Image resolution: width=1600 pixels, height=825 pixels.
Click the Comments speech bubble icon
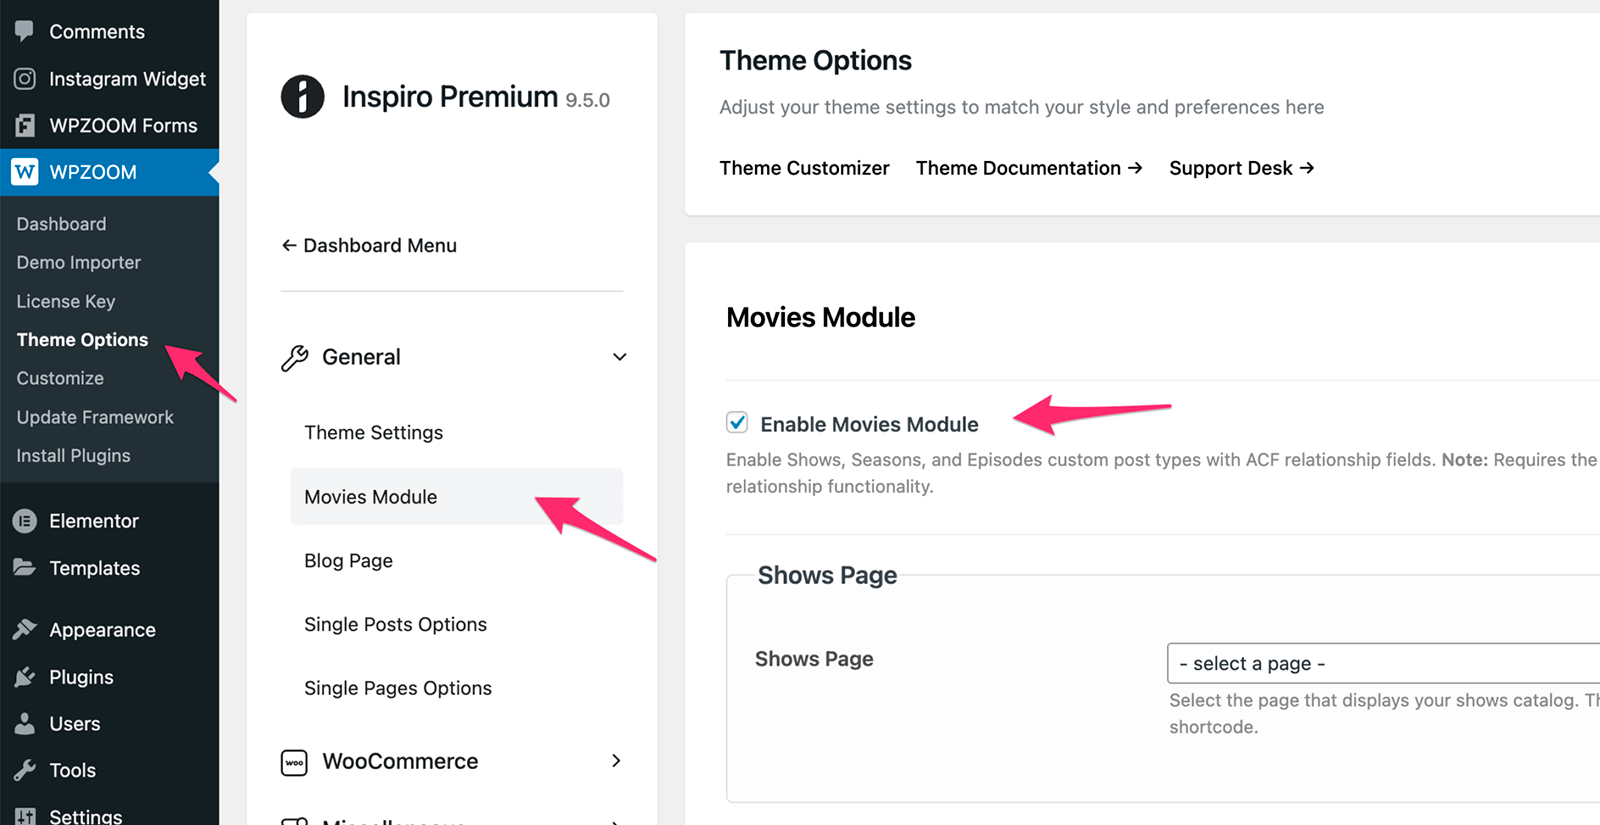[x=24, y=31]
